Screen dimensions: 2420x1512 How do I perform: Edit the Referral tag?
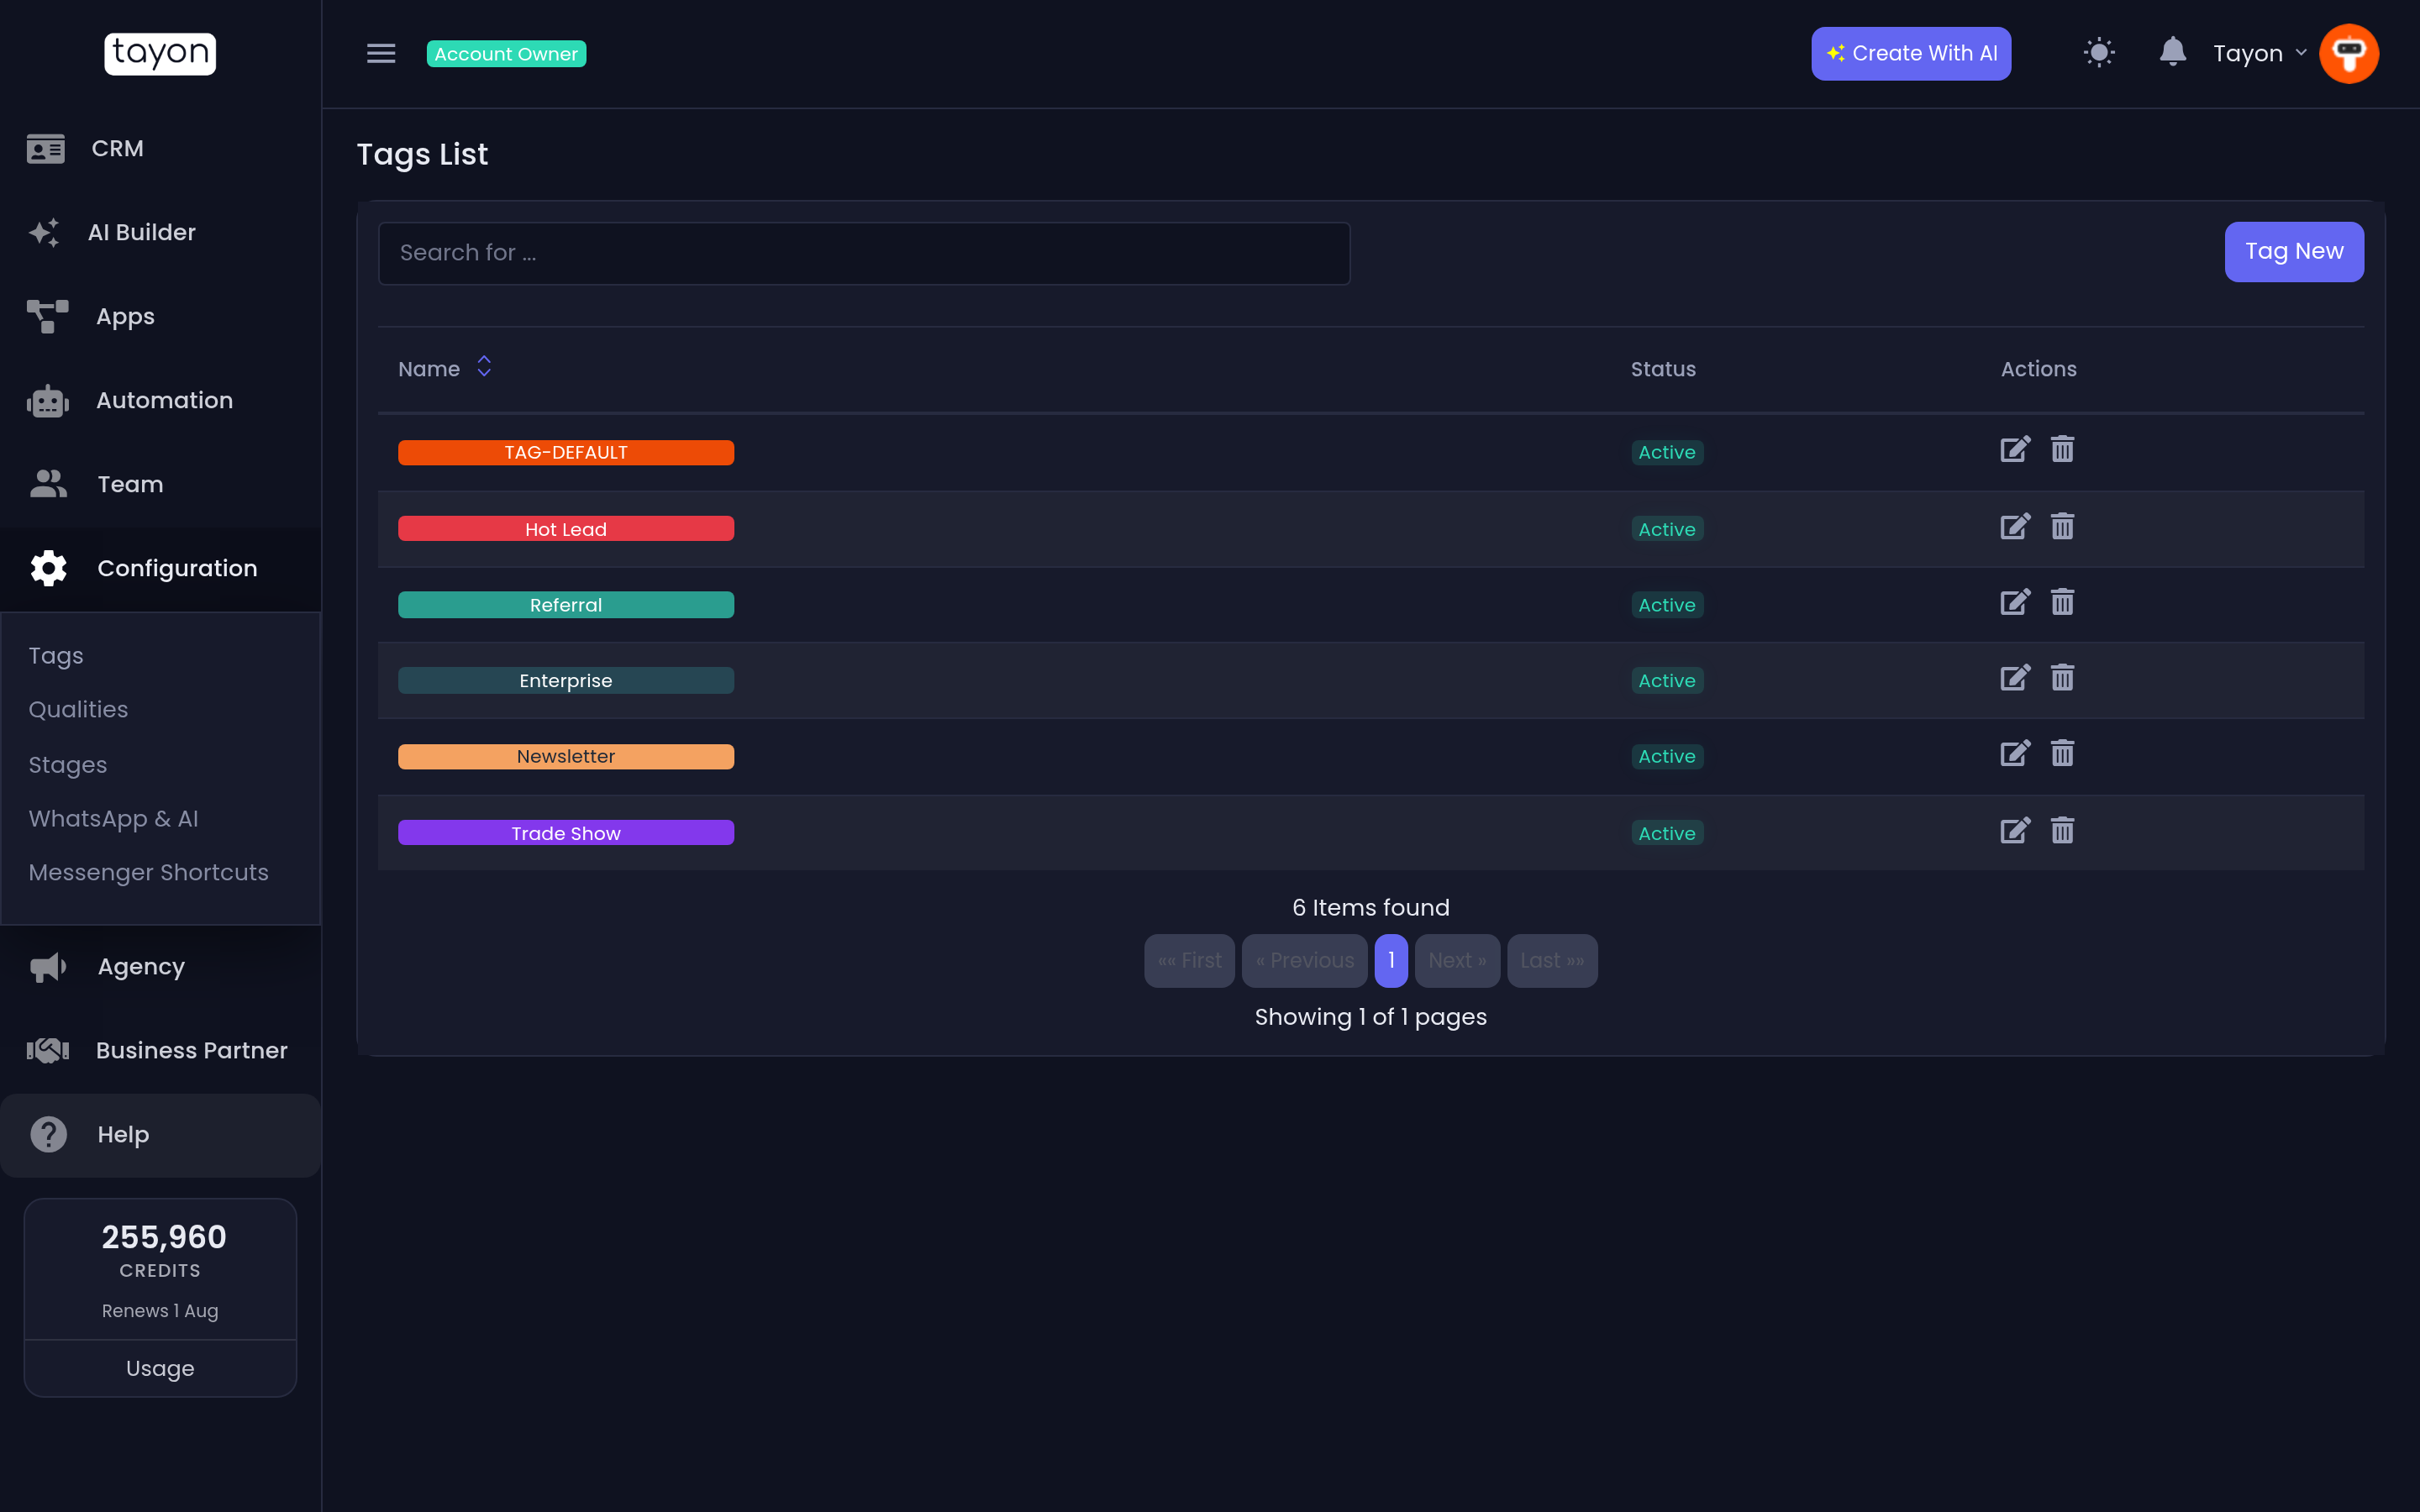[2015, 603]
